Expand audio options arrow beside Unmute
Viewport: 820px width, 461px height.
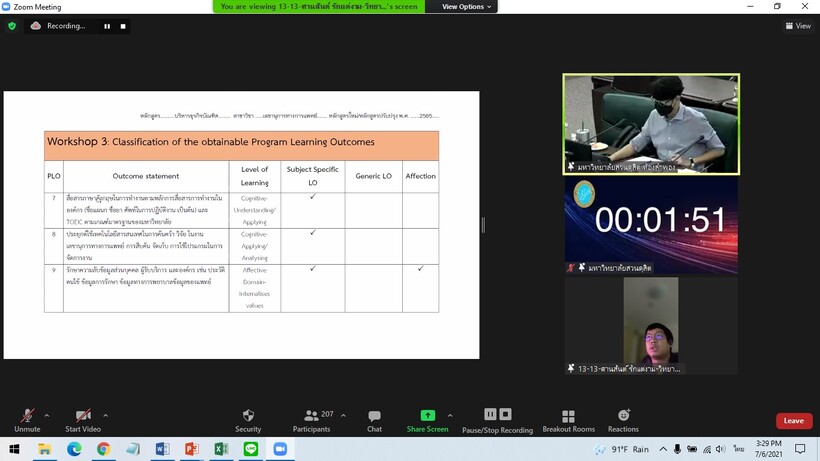pyautogui.click(x=47, y=416)
